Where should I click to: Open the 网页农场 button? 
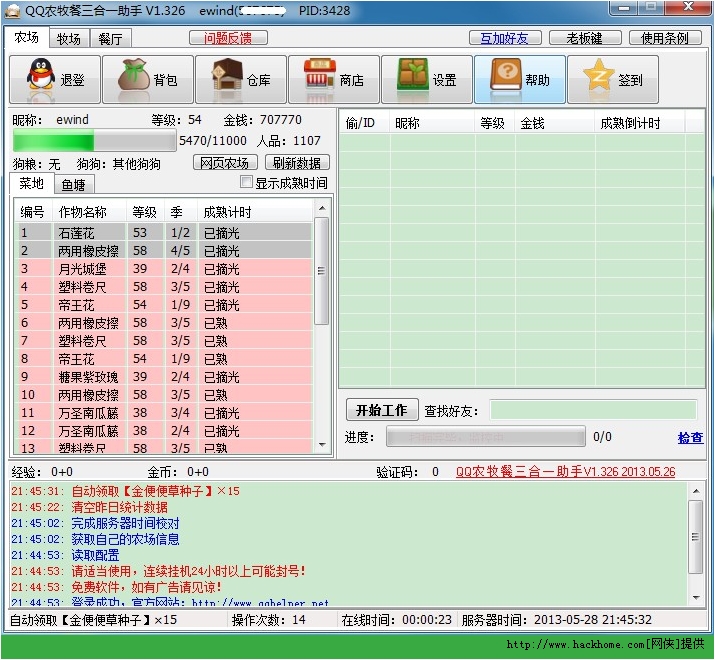[225, 162]
